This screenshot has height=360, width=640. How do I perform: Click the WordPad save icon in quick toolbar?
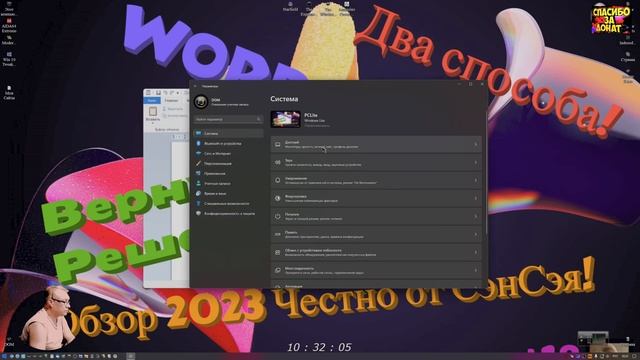point(158,93)
